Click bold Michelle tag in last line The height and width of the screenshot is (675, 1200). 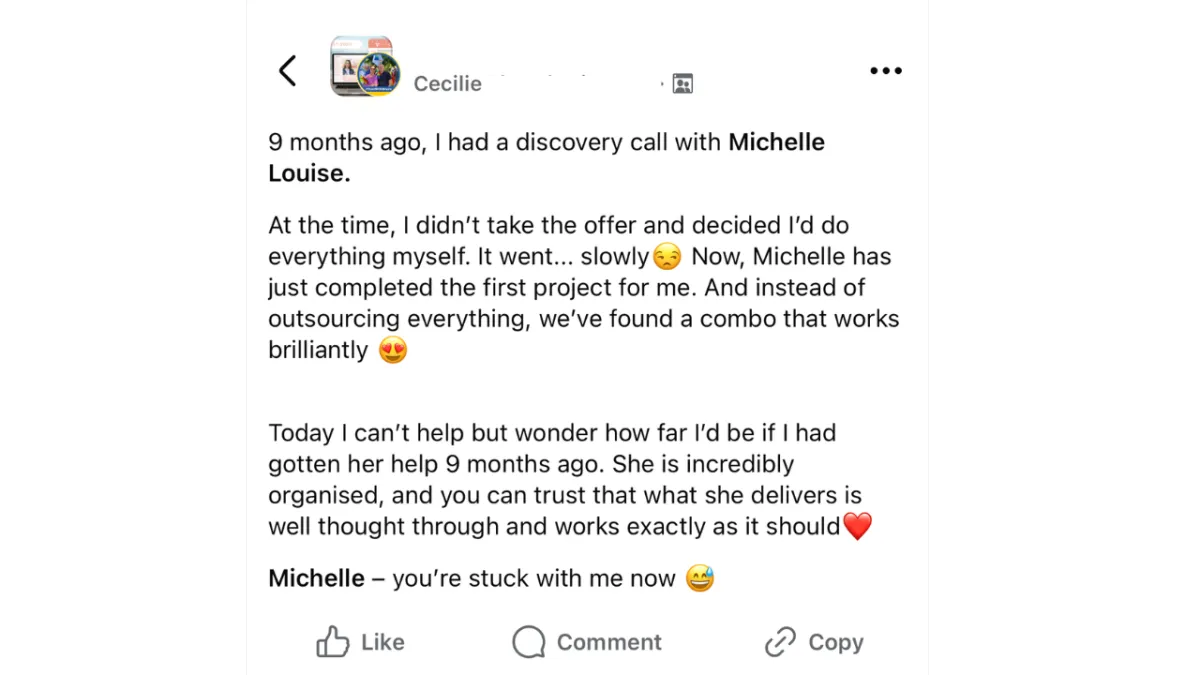tap(316, 578)
